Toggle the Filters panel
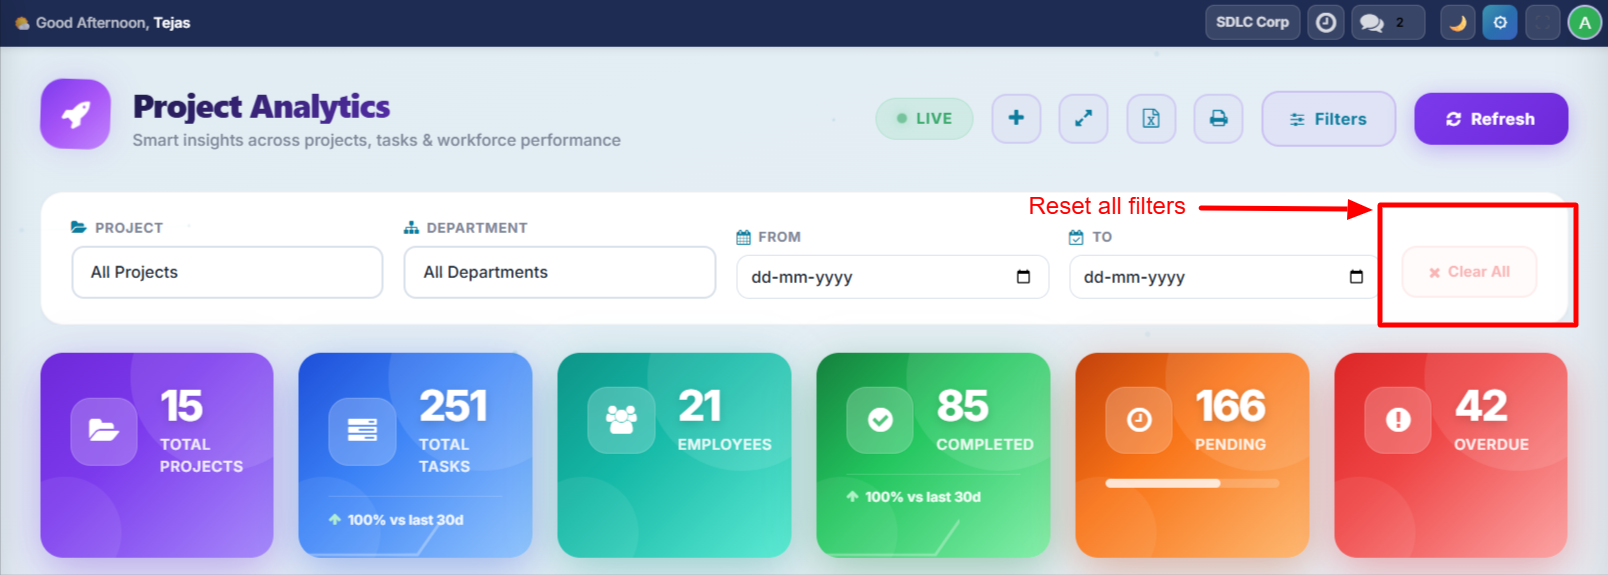The width and height of the screenshot is (1608, 575). click(1328, 119)
